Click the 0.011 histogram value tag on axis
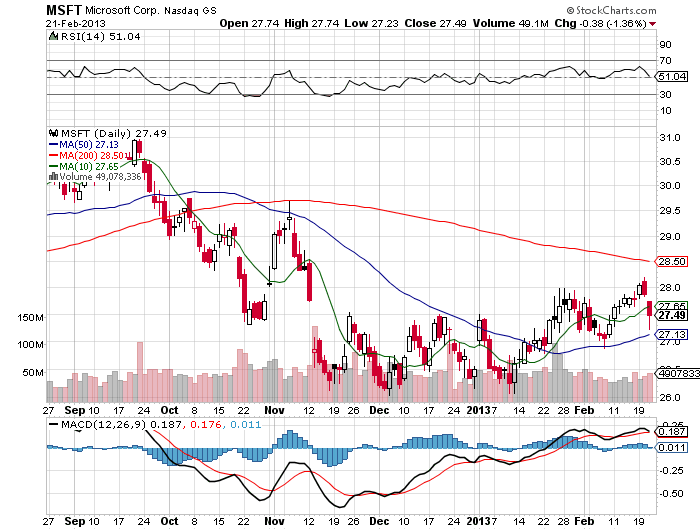This screenshot has height=530, width=700. (x=672, y=447)
